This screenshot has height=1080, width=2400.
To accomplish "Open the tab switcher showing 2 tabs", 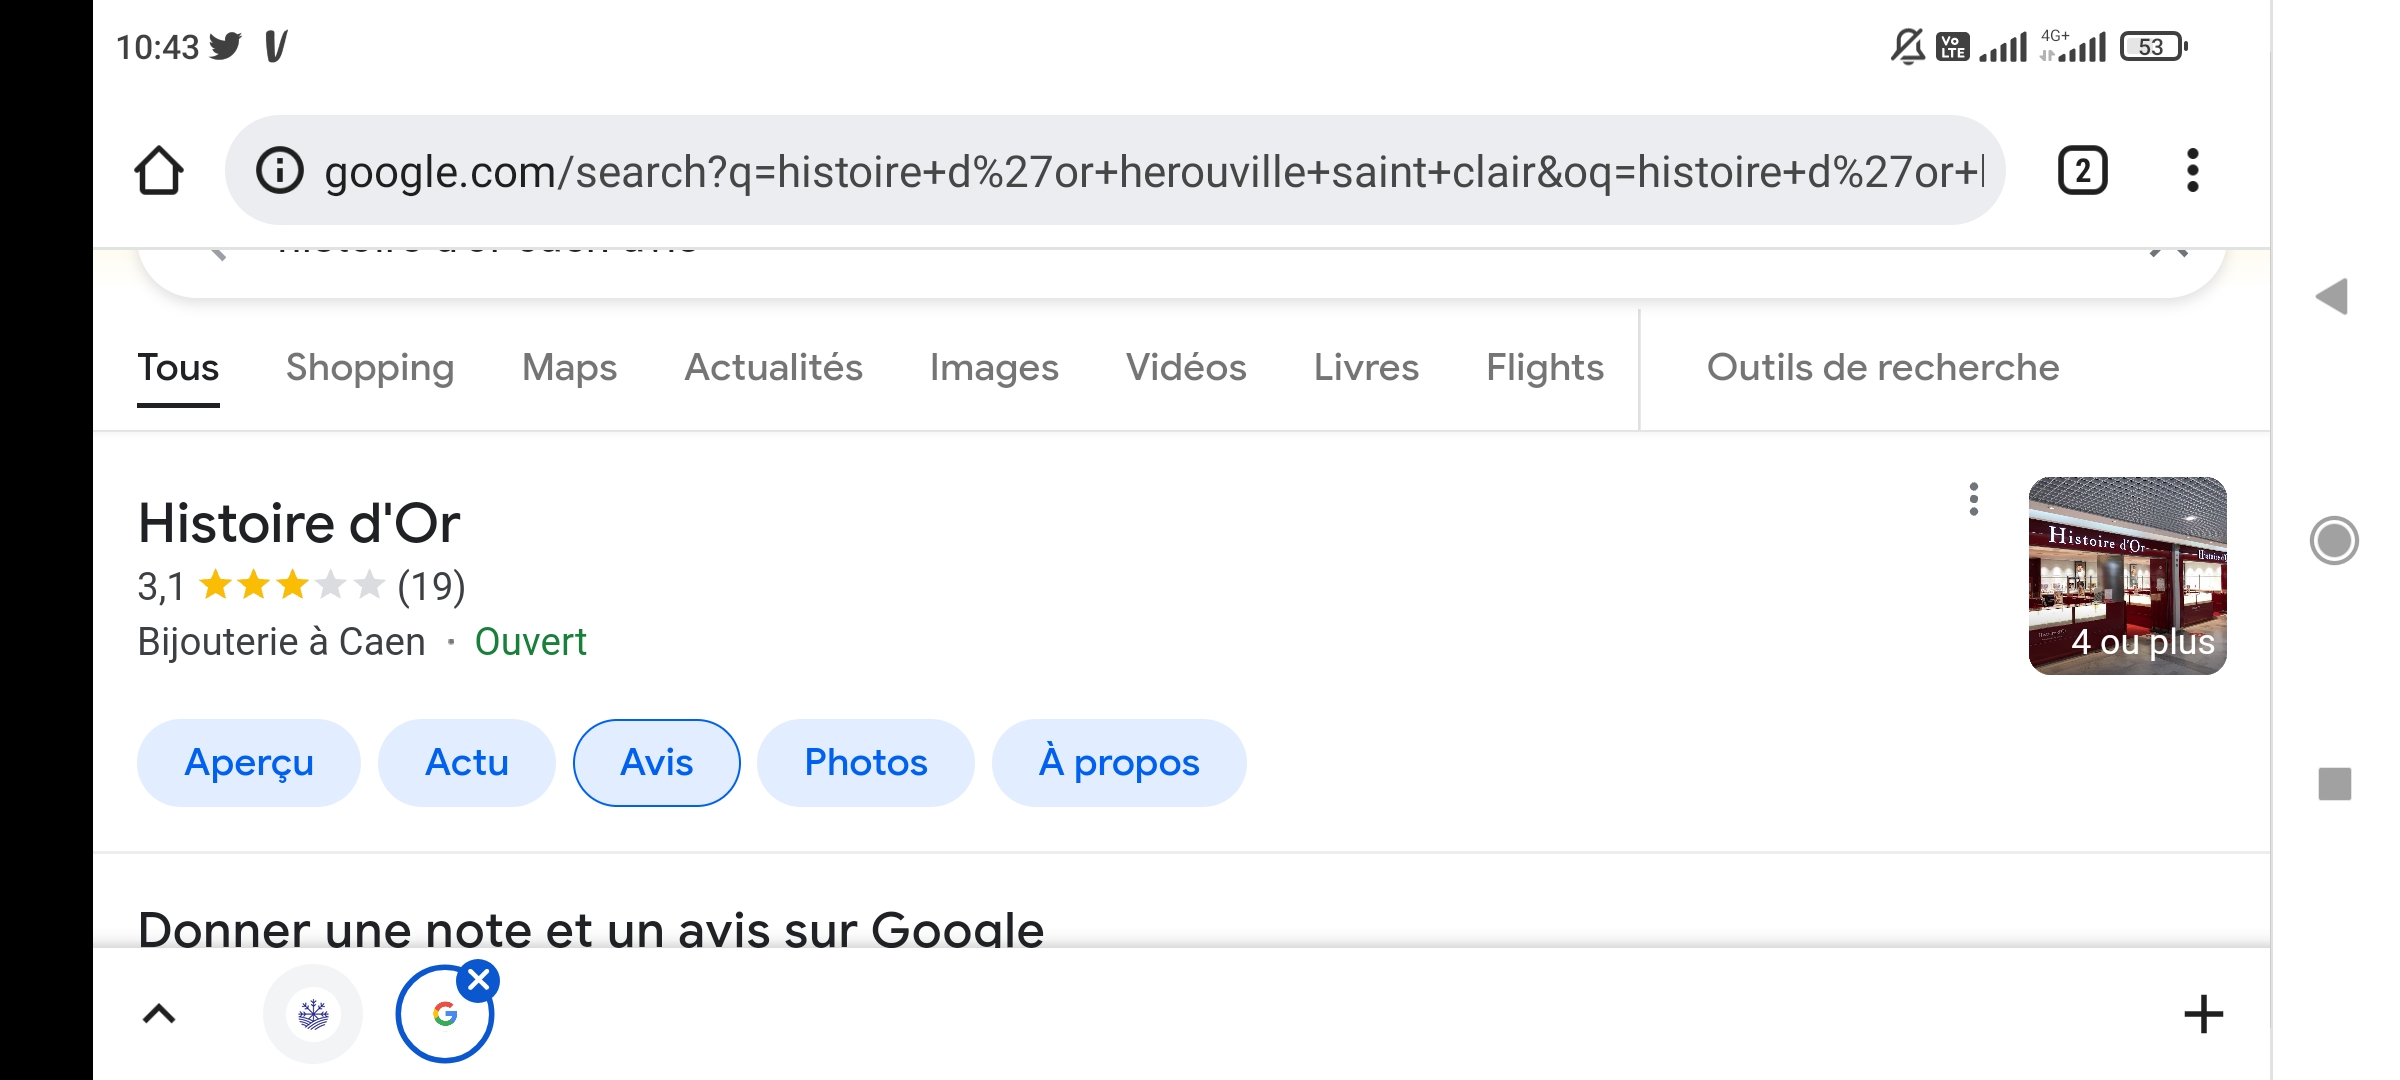I will pyautogui.click(x=2083, y=171).
